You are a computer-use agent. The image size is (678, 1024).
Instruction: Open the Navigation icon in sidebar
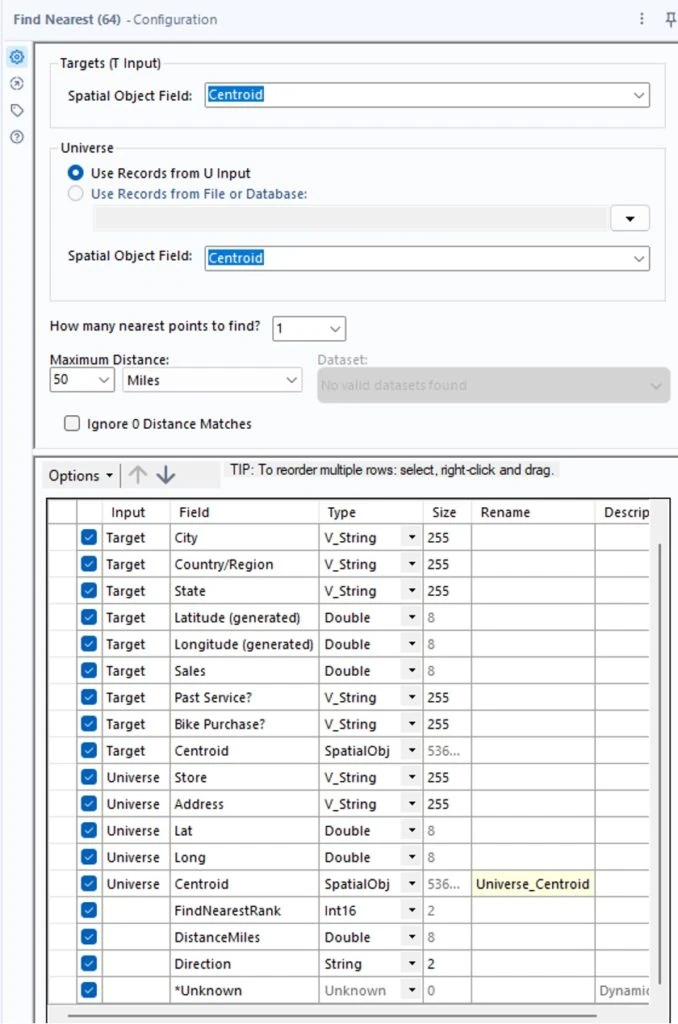click(x=16, y=84)
